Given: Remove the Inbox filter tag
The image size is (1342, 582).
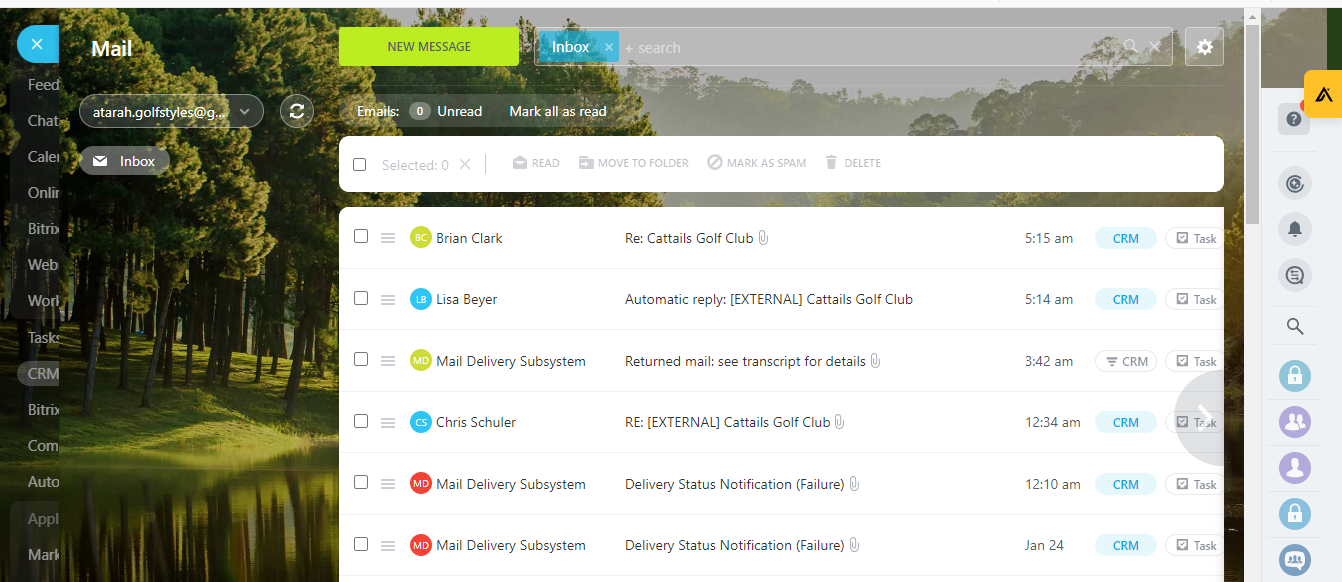Looking at the screenshot, I should [x=608, y=47].
